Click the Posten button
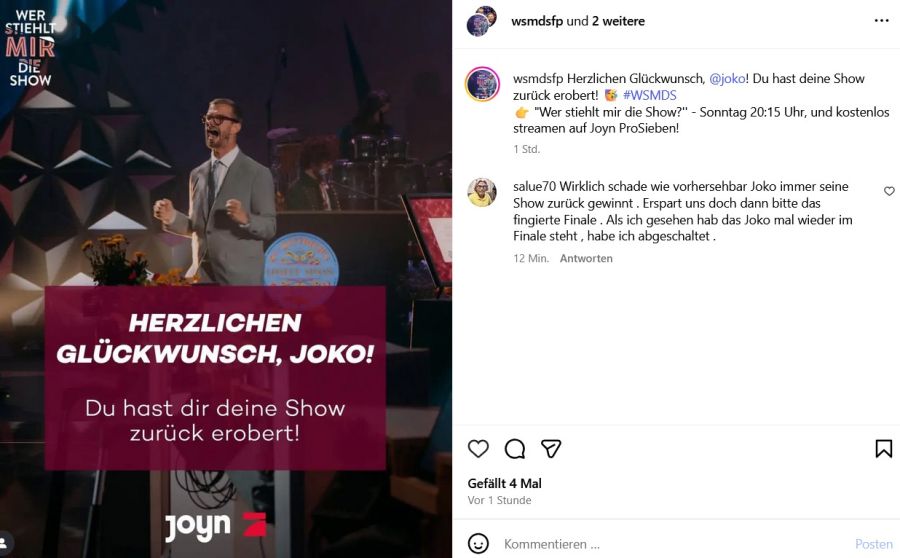The width and height of the screenshot is (900, 558). point(874,544)
